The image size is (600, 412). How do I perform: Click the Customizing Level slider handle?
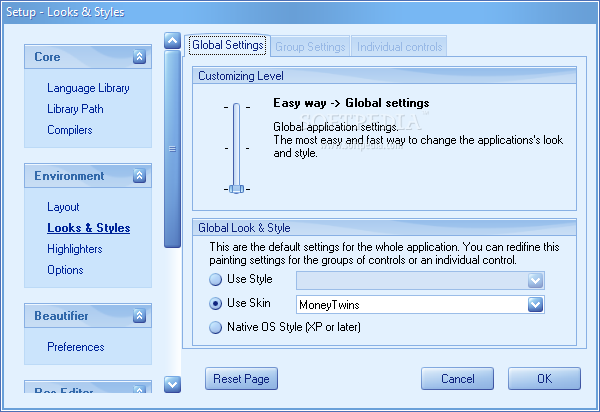(x=236, y=189)
